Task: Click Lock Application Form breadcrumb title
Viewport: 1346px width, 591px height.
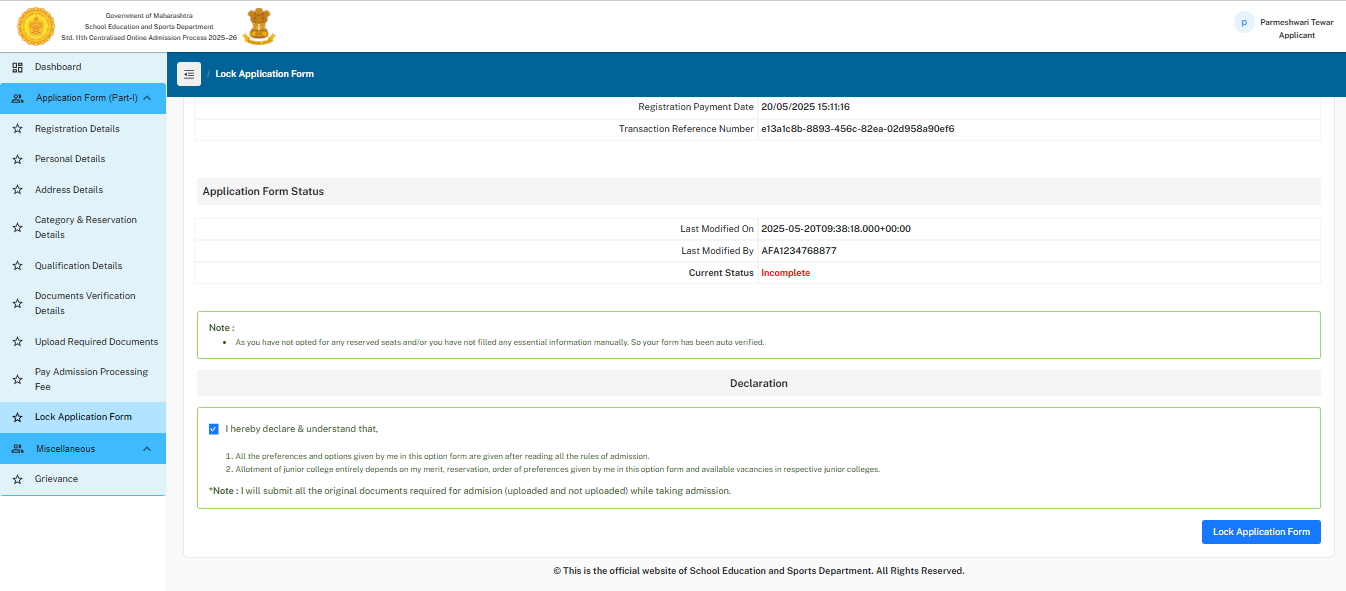Action: (x=265, y=74)
